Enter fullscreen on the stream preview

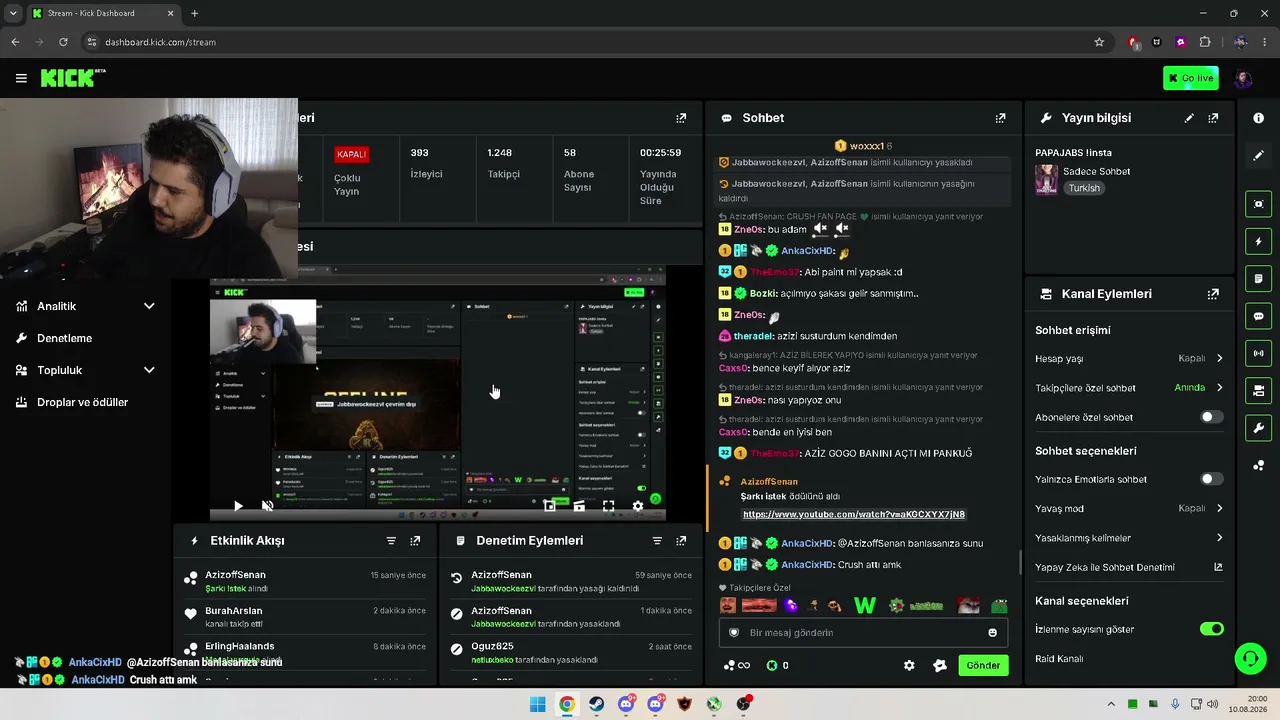(x=608, y=506)
